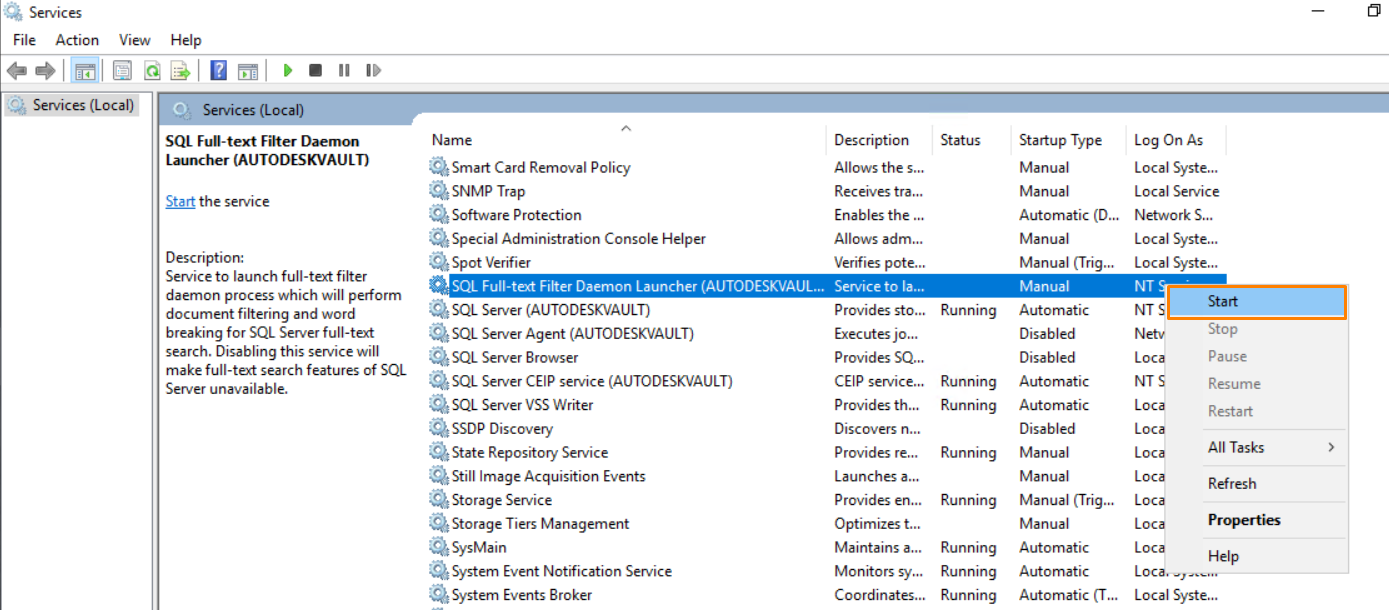Click the Services (Local) pane header
1389x610 pixels.
point(253,110)
